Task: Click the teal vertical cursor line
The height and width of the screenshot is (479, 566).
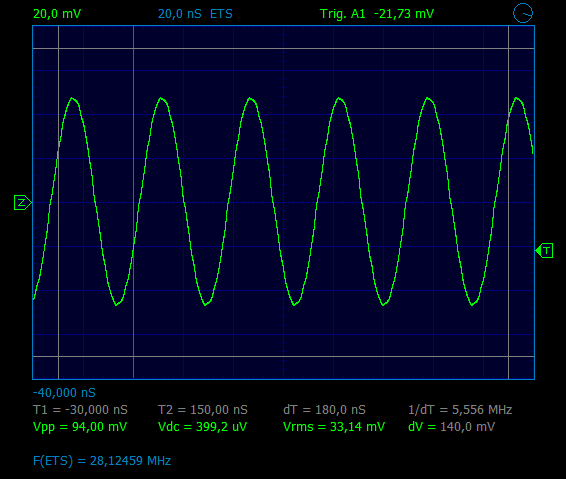Action: (134, 202)
